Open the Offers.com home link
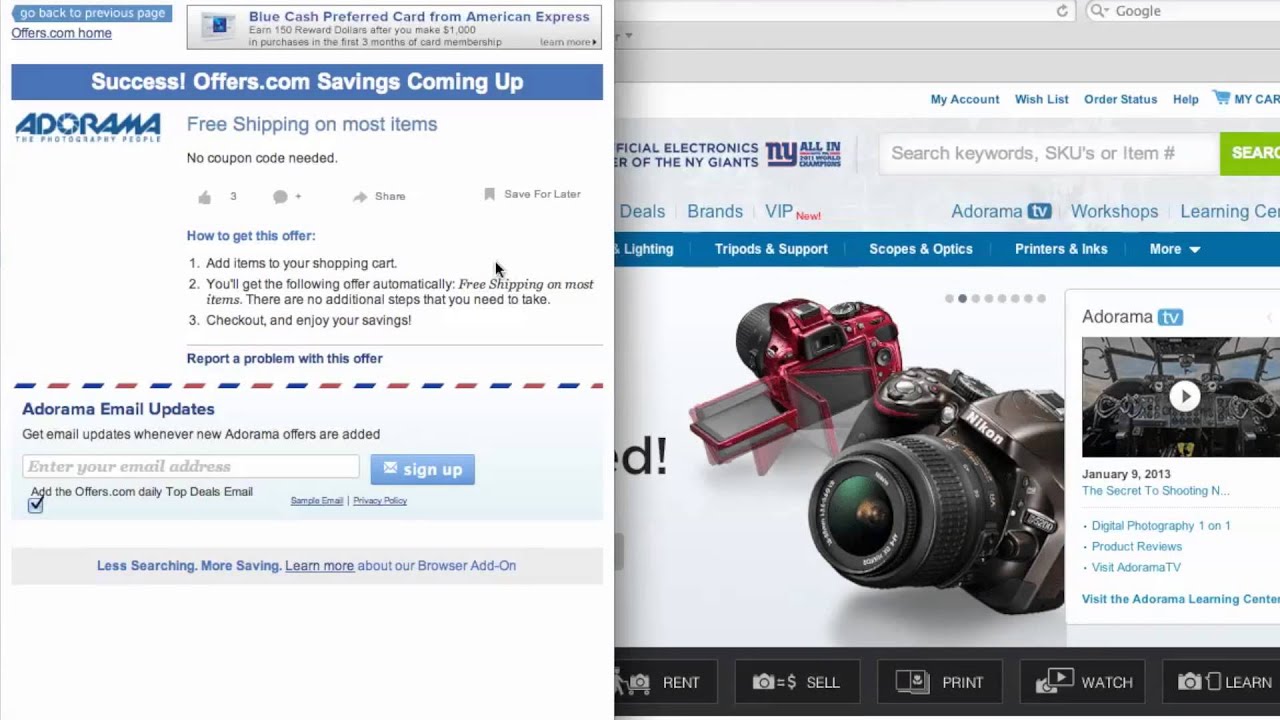This screenshot has height=720, width=1280. (x=61, y=33)
